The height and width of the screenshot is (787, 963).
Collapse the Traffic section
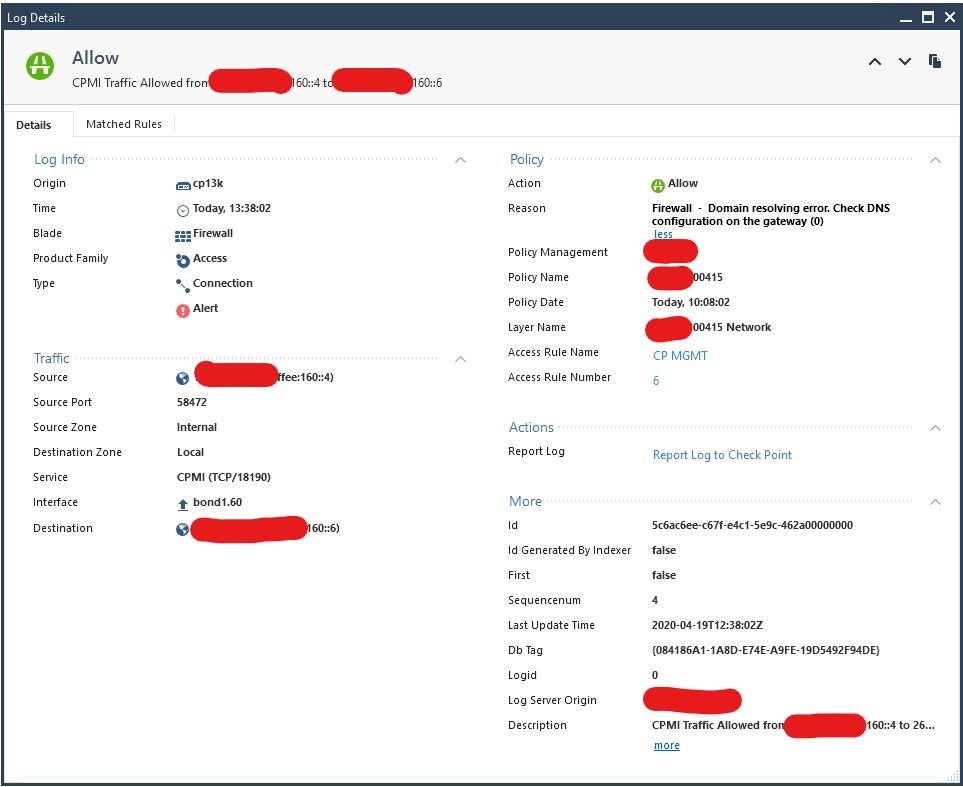(x=460, y=358)
